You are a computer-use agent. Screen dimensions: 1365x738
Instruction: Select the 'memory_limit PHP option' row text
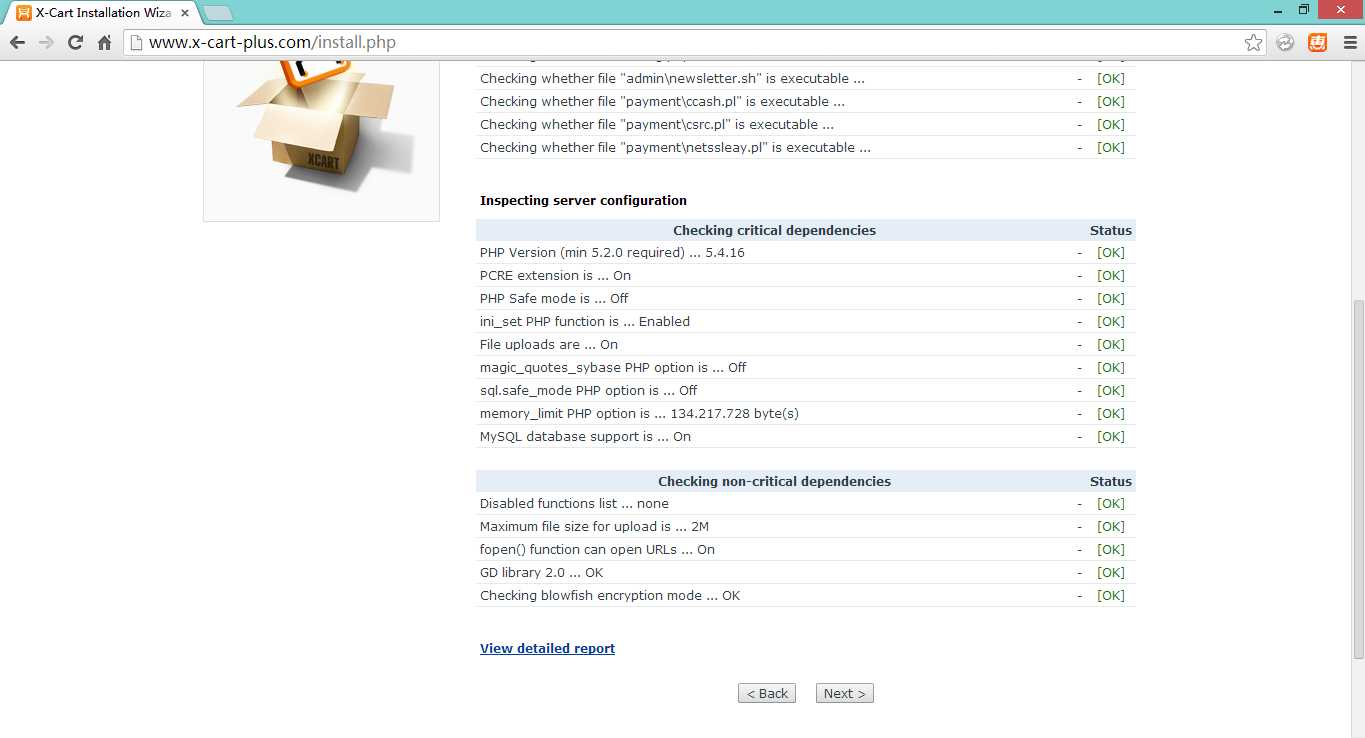point(639,414)
